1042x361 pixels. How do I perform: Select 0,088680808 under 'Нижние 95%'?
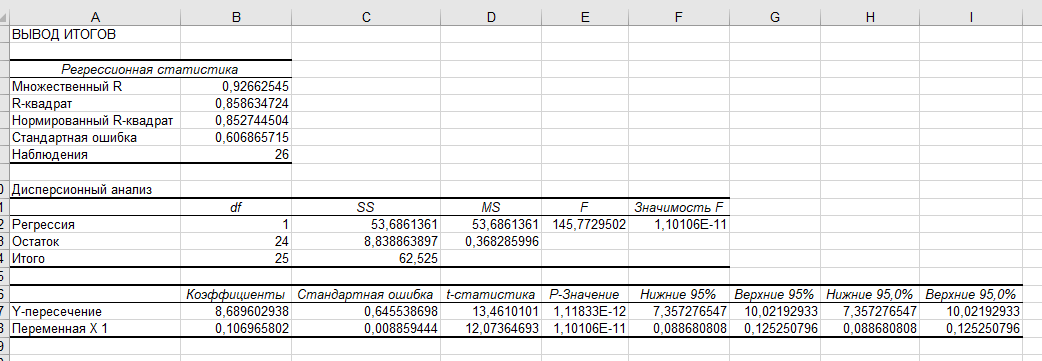(678, 328)
